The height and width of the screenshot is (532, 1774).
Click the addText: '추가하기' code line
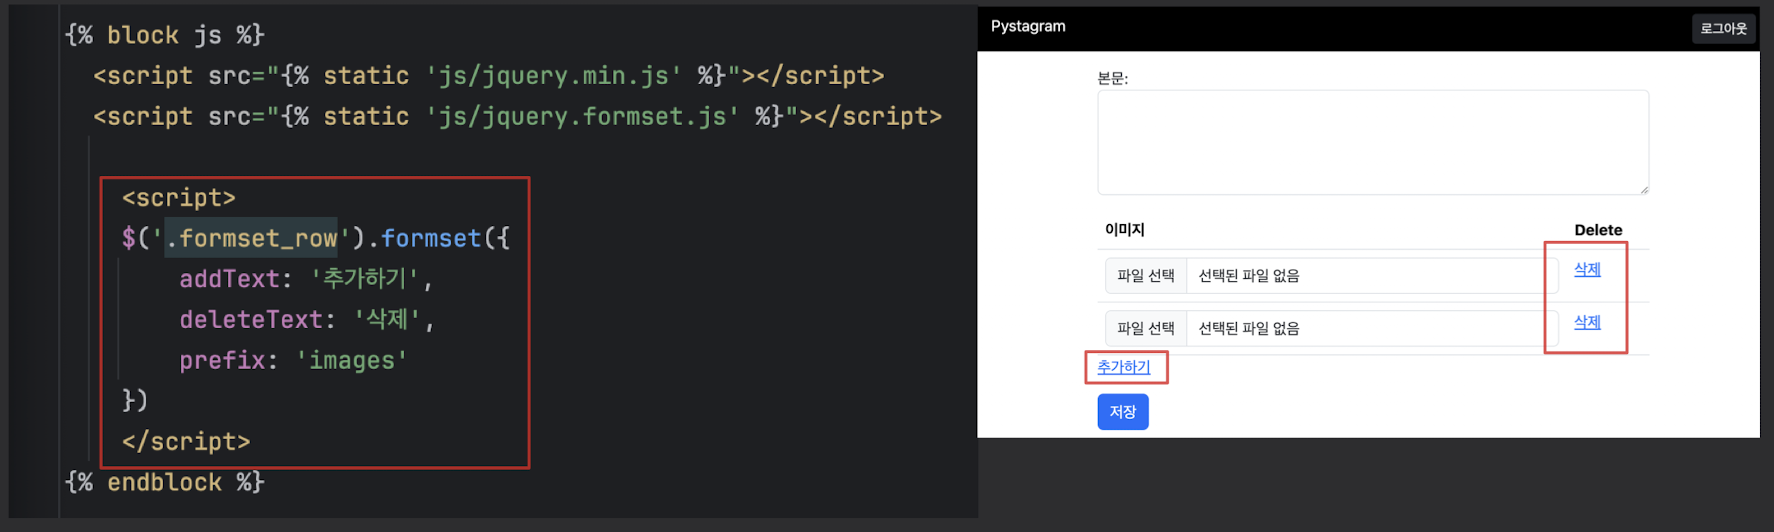point(306,279)
